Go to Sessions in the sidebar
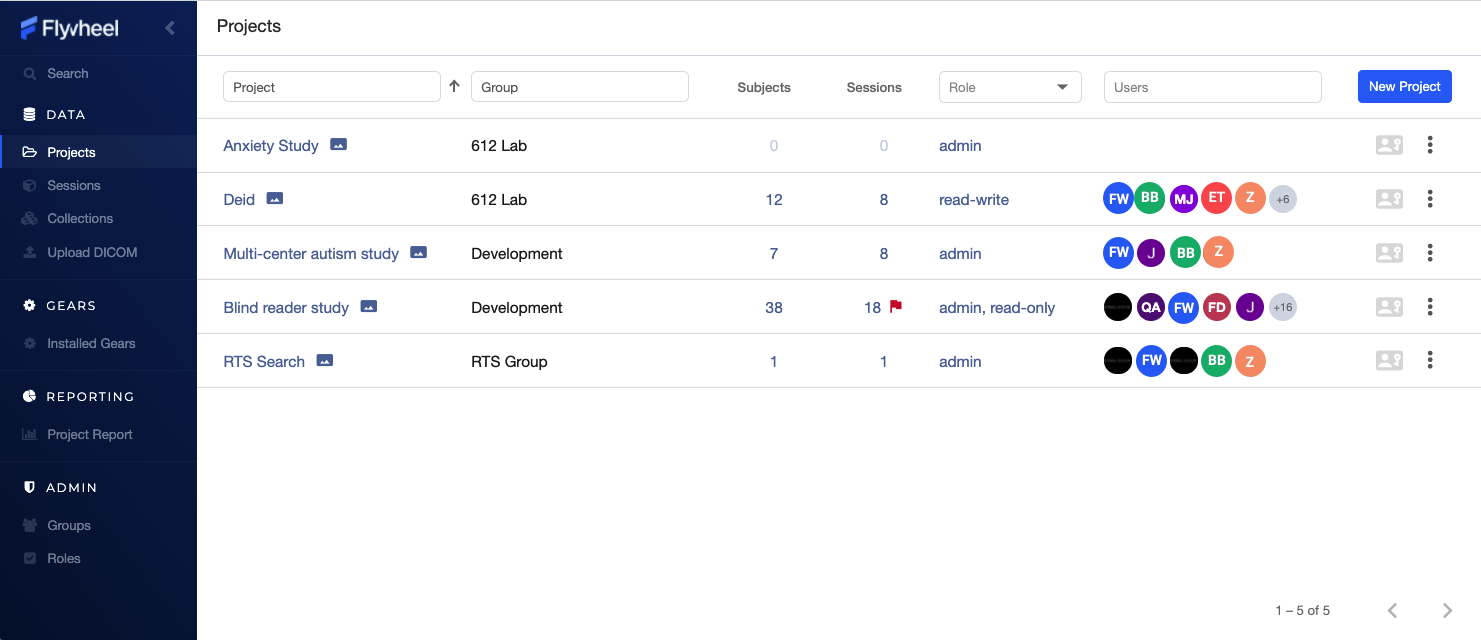The image size is (1481, 640). pos(74,185)
